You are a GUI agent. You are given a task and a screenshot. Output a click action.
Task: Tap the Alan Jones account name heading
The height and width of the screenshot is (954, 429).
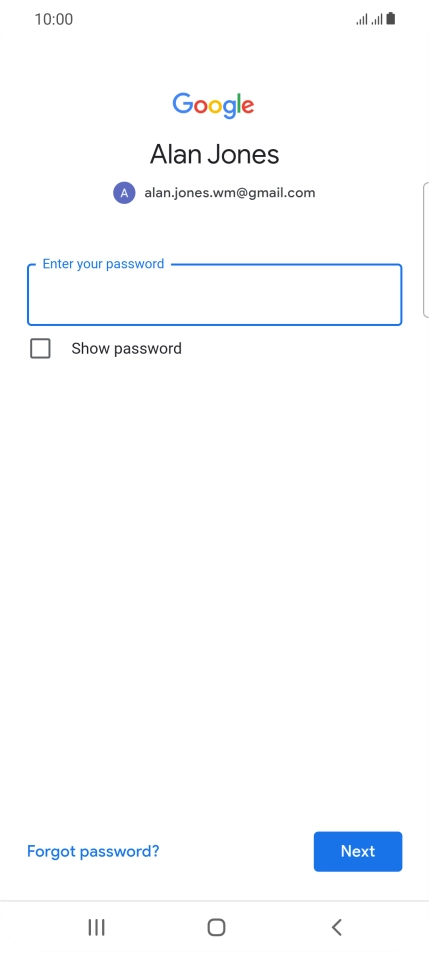[x=214, y=155]
